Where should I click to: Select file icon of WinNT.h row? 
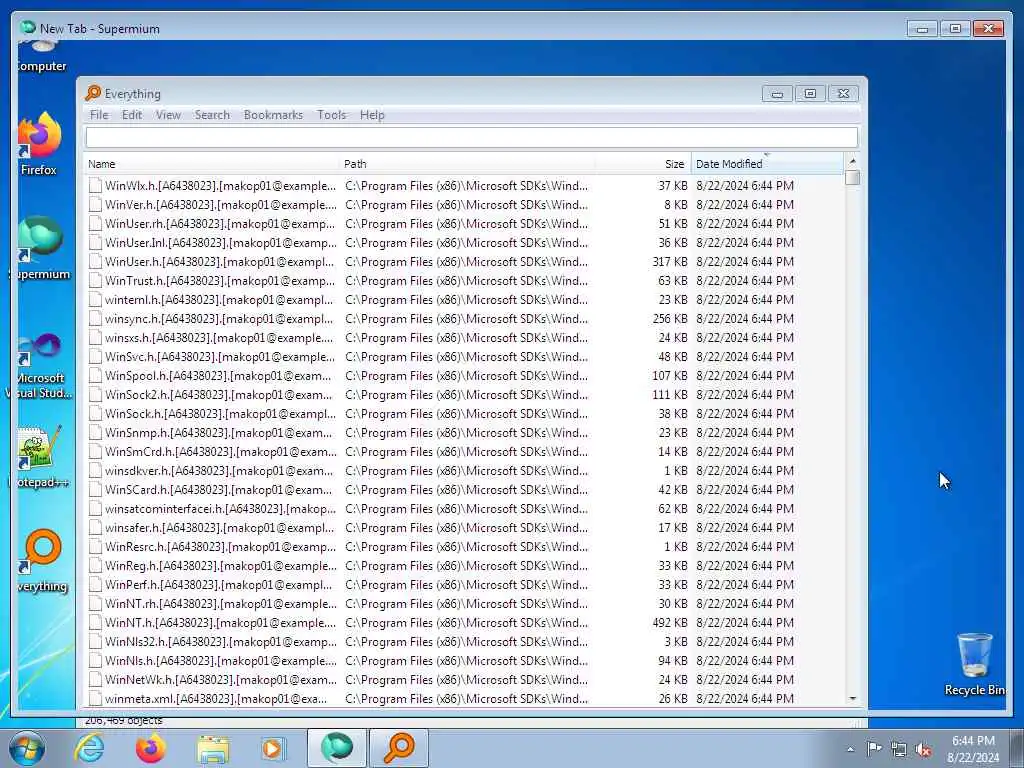pyautogui.click(x=95, y=622)
